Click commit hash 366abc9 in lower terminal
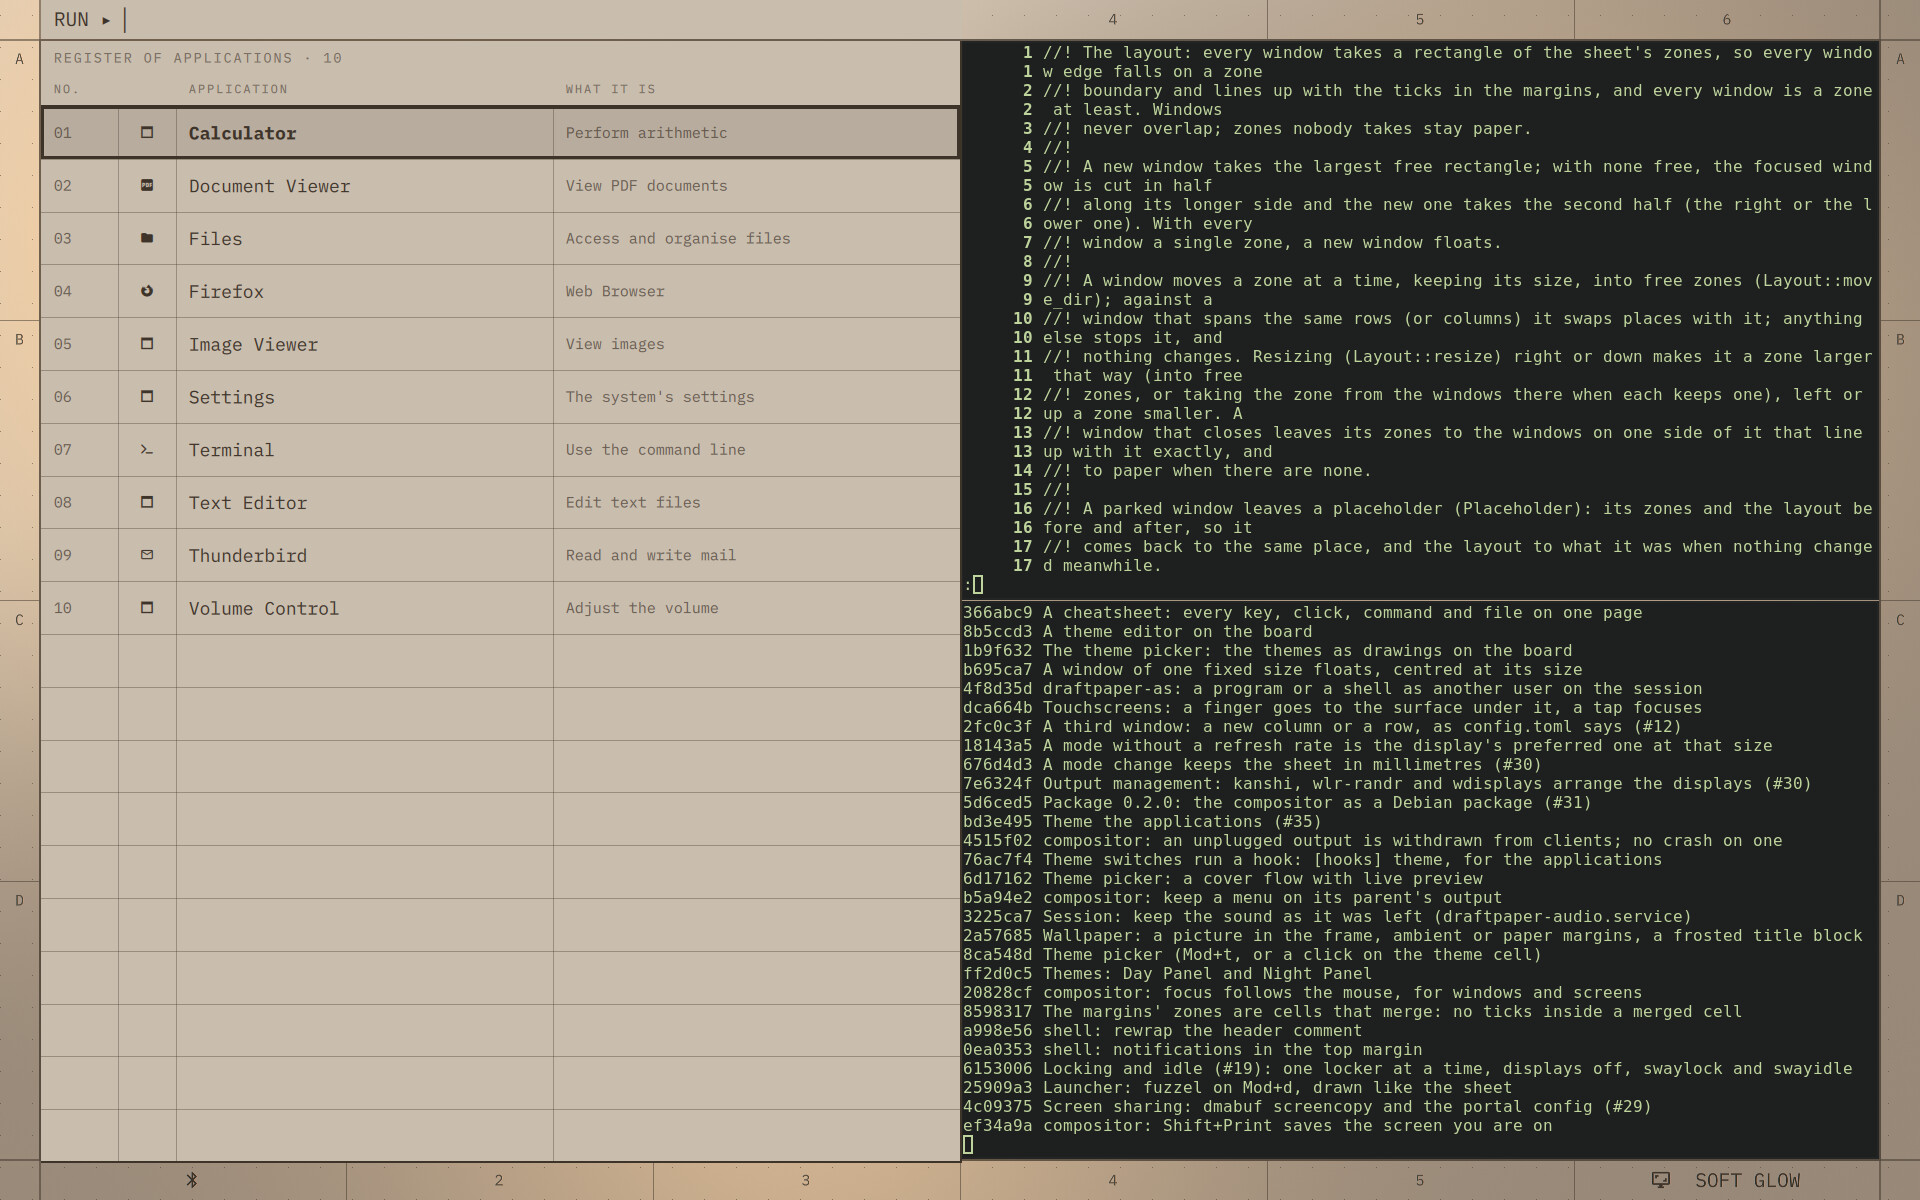Image resolution: width=1920 pixels, height=1200 pixels. point(998,612)
